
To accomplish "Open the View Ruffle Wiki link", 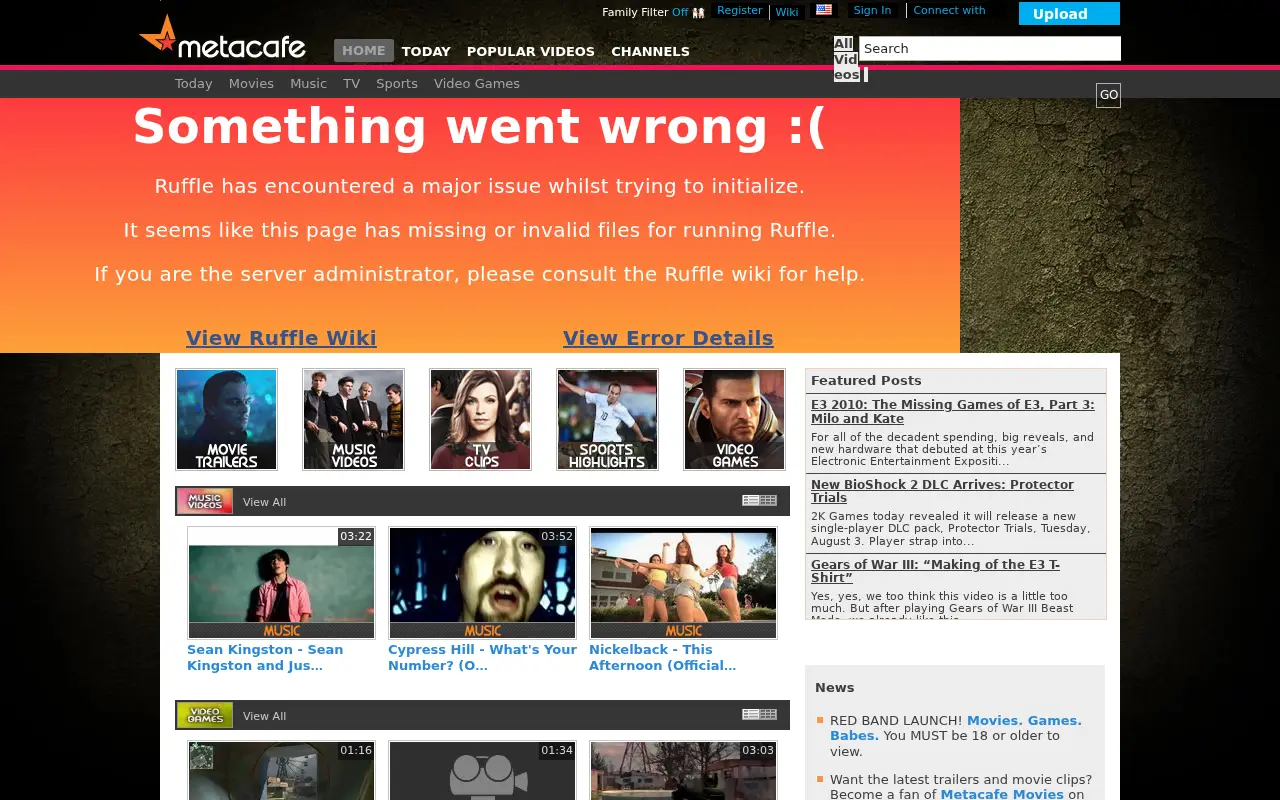I will 281,338.
